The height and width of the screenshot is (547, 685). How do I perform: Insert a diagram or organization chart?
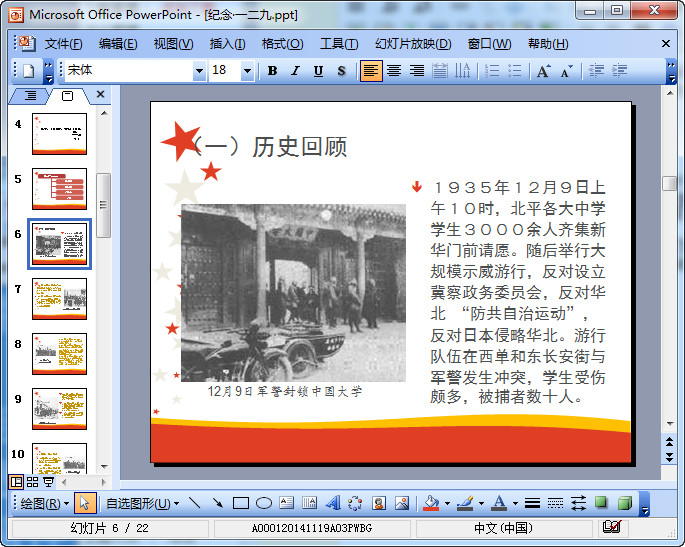(355, 503)
